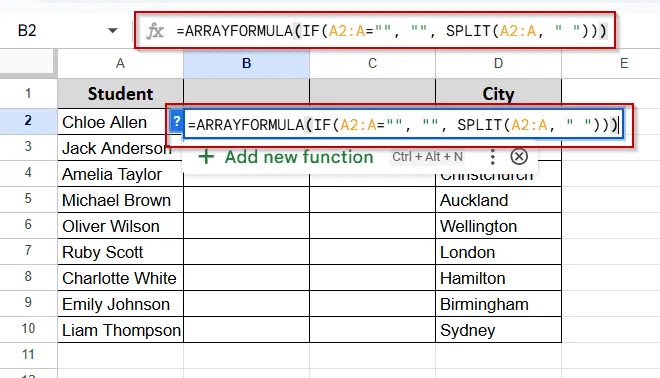The height and width of the screenshot is (378, 660).
Task: Select the Emily Johnson cell
Action: coord(120,304)
